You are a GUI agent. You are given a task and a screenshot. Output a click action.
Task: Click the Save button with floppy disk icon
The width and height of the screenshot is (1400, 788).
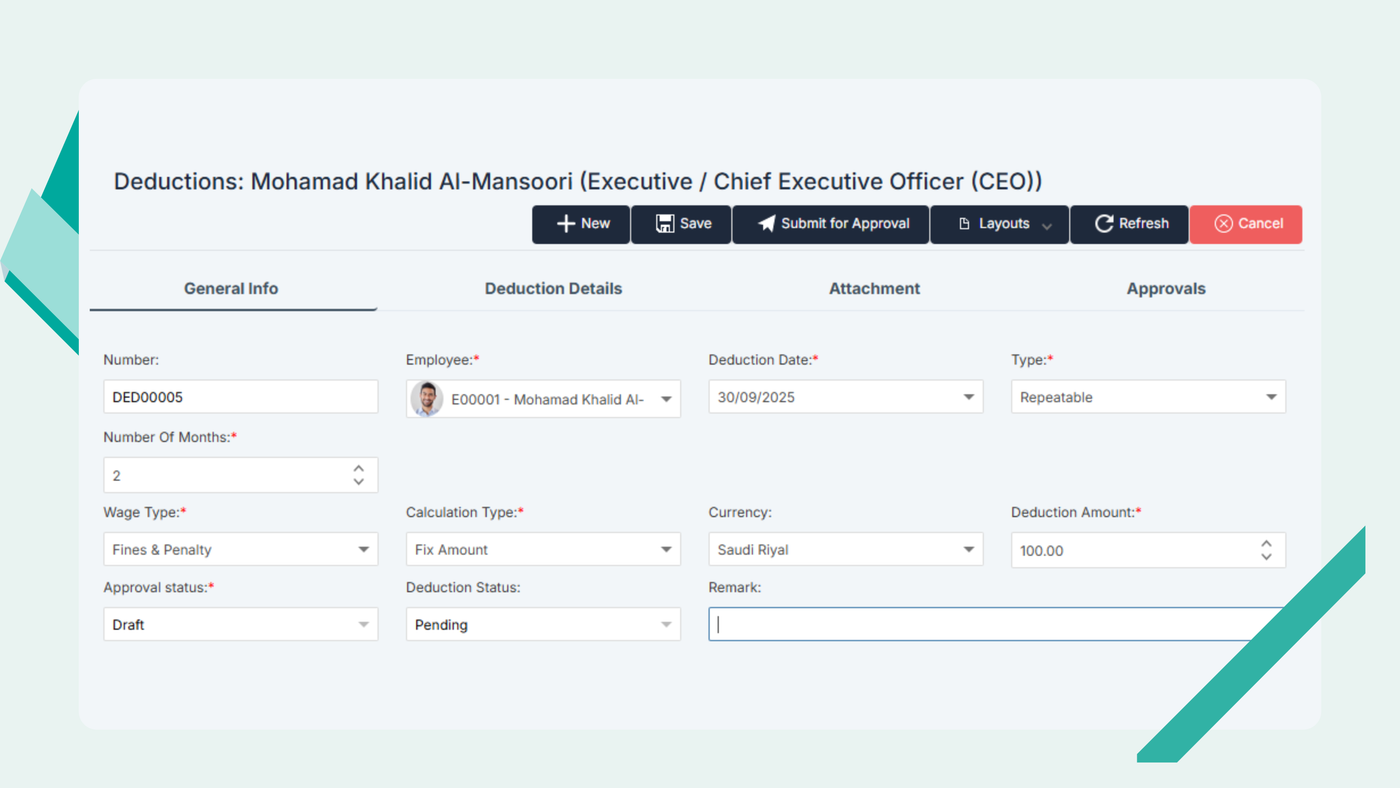[x=682, y=224]
